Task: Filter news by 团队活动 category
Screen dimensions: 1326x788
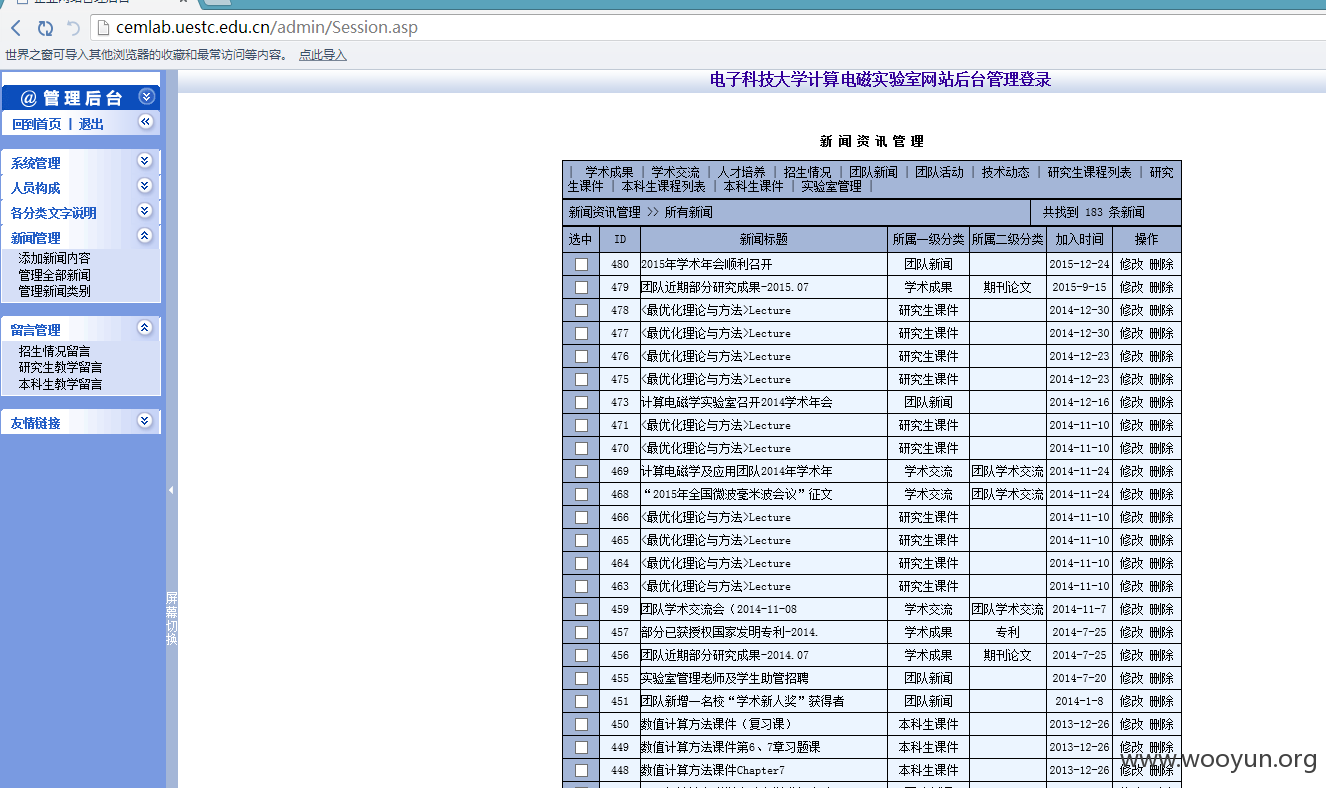Action: 939,172
